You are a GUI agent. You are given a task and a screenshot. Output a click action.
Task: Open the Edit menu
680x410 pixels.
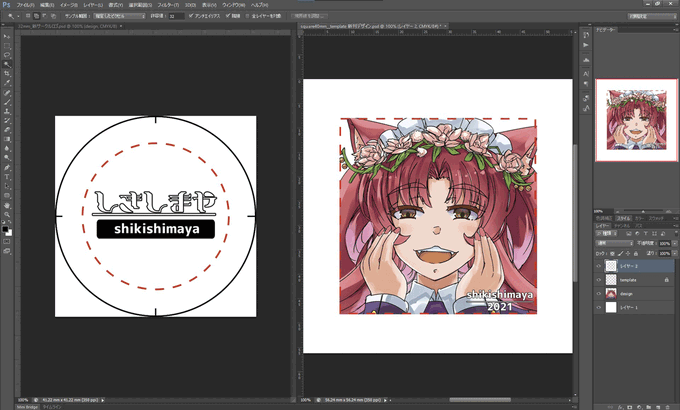(47, 5)
